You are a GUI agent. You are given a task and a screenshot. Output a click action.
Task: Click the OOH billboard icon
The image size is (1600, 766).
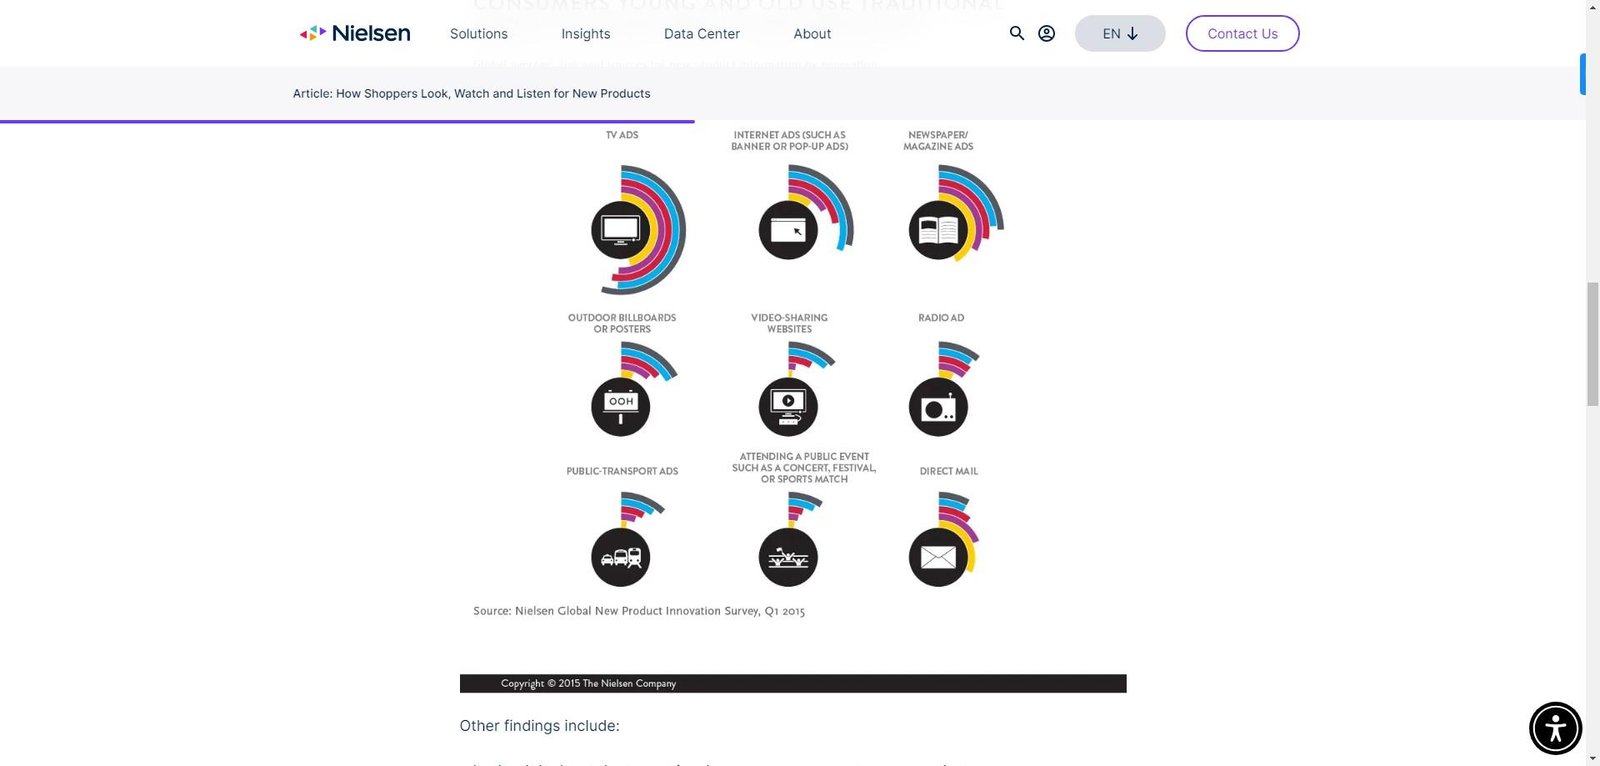click(x=621, y=407)
